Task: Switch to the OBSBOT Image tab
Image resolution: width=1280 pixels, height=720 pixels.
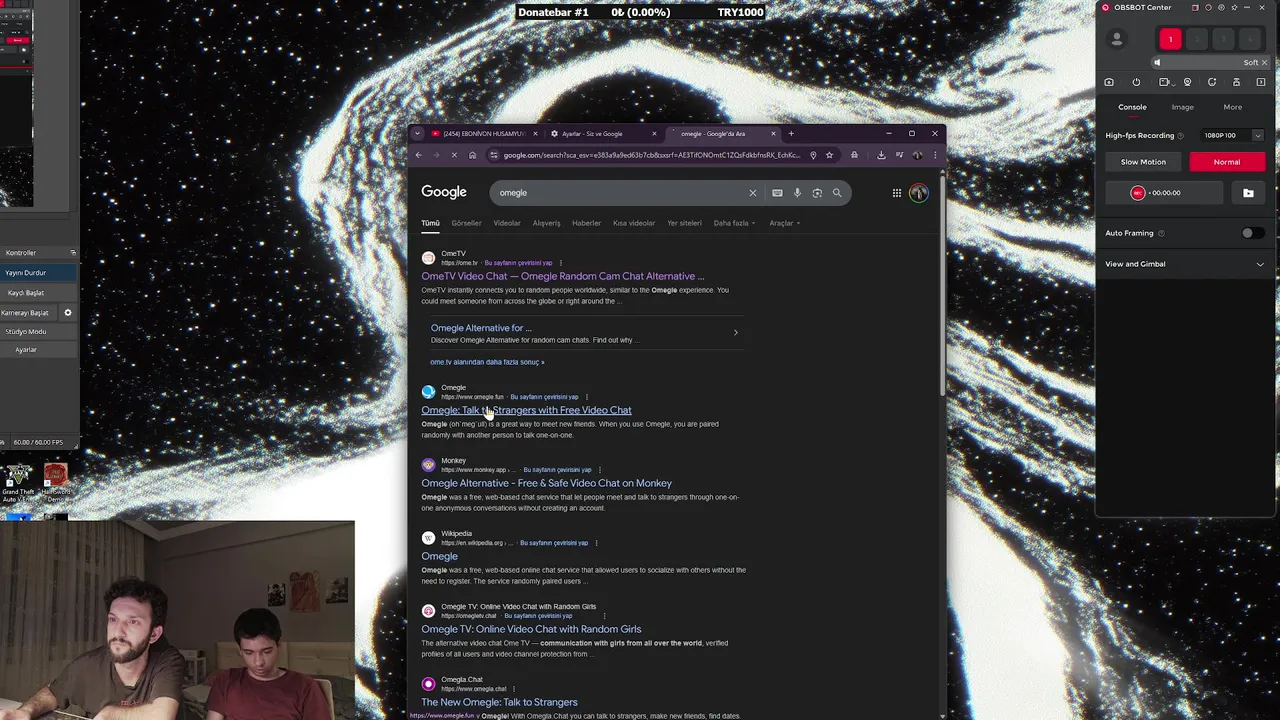Action: [1182, 107]
